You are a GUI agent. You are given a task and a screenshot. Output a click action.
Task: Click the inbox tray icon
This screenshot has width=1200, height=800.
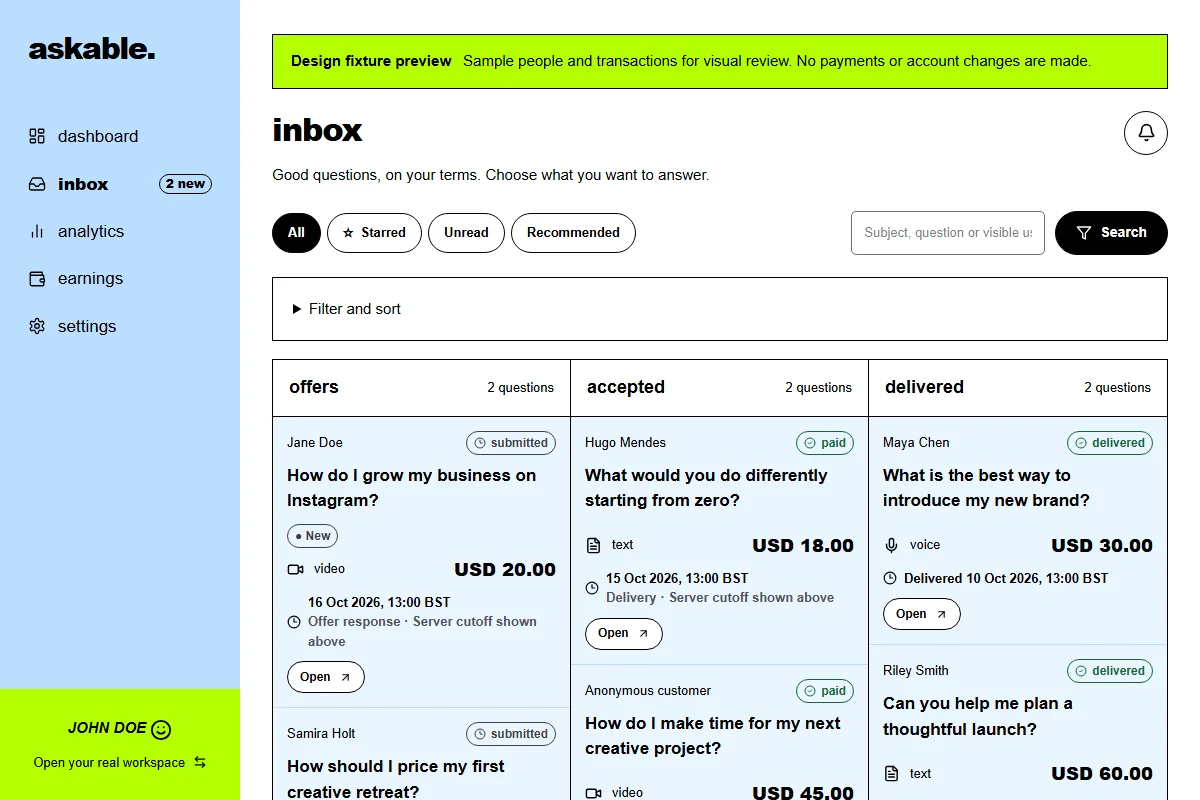click(x=37, y=184)
